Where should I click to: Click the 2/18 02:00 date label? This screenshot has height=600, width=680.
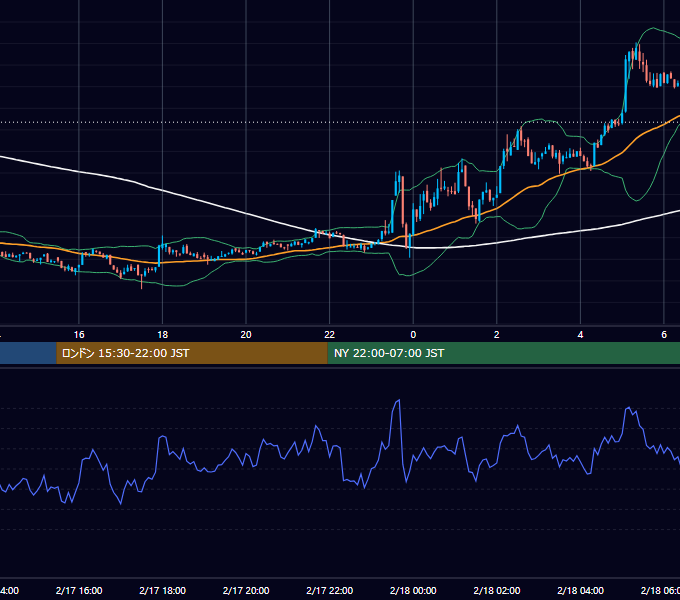[497, 590]
